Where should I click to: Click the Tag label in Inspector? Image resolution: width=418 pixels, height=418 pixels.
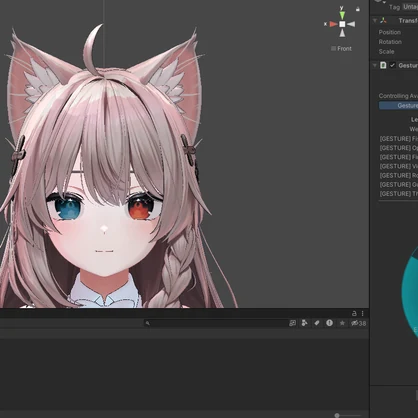[394, 7]
